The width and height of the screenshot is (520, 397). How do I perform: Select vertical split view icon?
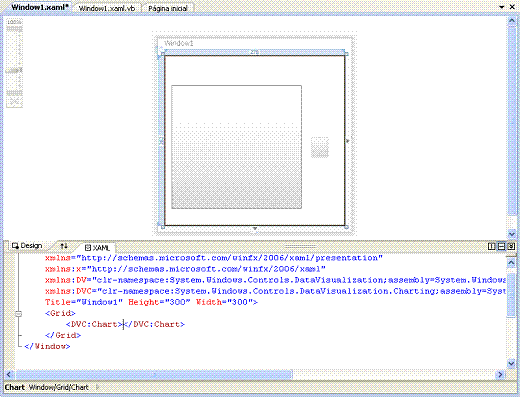[491, 246]
